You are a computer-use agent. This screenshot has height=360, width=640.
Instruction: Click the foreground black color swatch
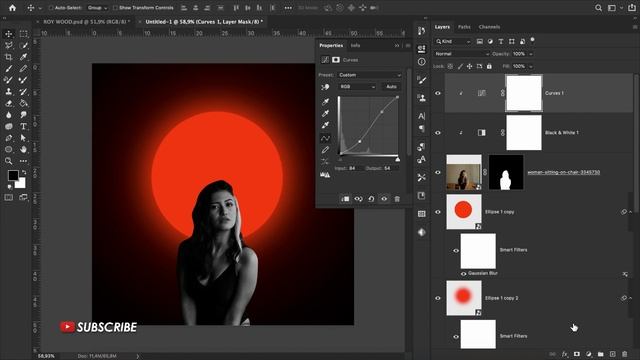point(13,176)
